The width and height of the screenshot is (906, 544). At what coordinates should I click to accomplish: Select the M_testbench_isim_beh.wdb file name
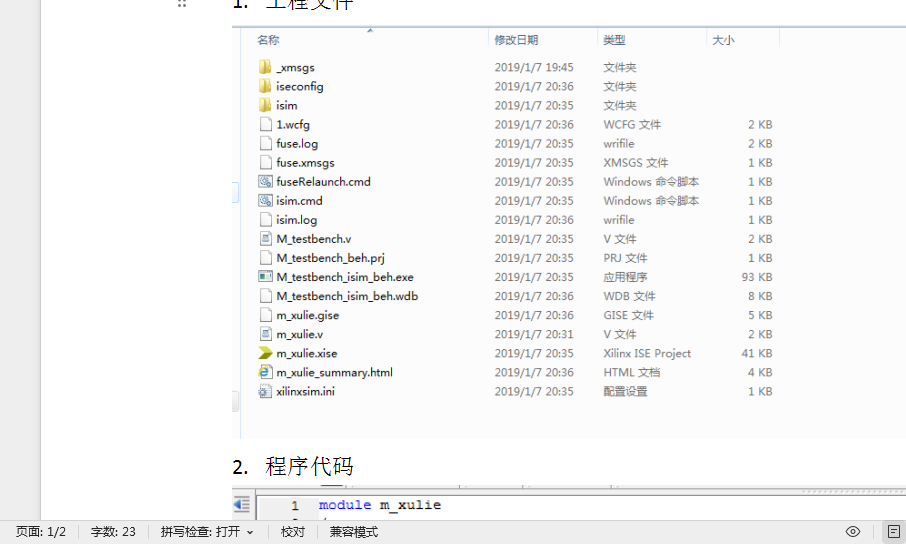(347, 296)
